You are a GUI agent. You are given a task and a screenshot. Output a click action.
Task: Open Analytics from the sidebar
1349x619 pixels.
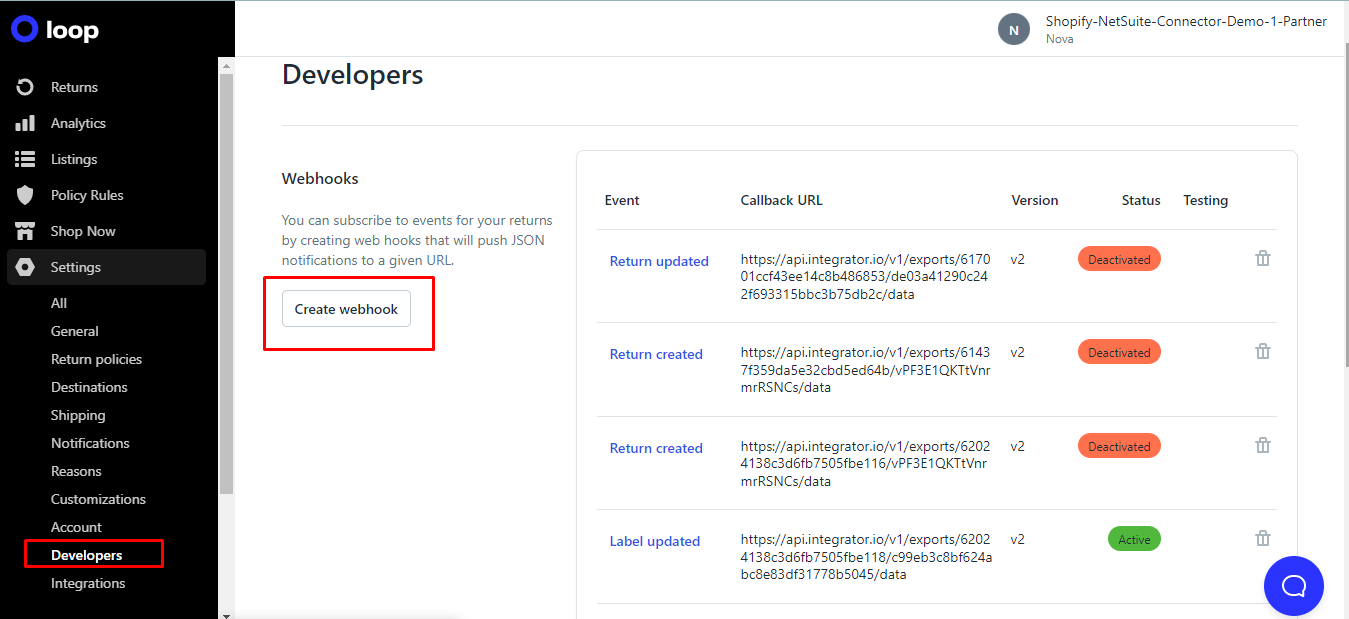tap(24, 123)
